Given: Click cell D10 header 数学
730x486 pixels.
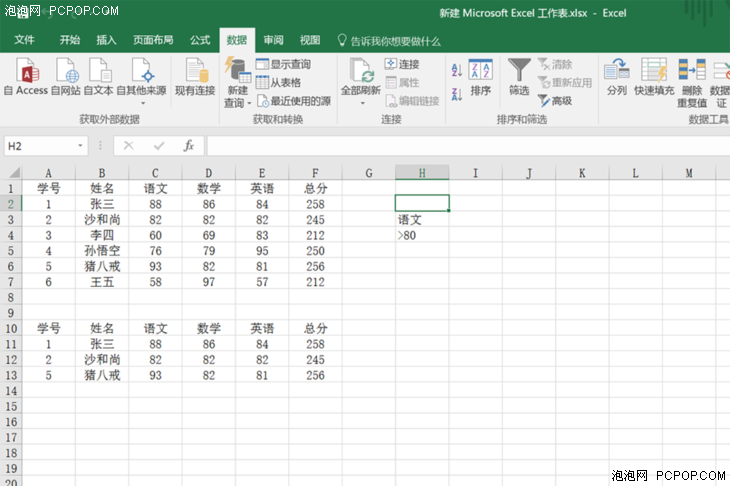Looking at the screenshot, I should point(209,329).
